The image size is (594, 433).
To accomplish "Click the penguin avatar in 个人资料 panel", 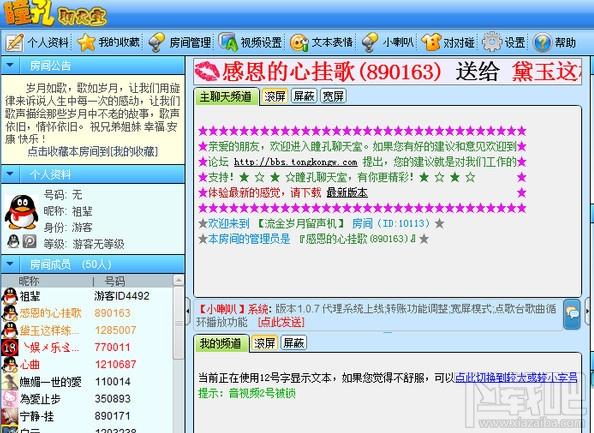I will pos(22,212).
